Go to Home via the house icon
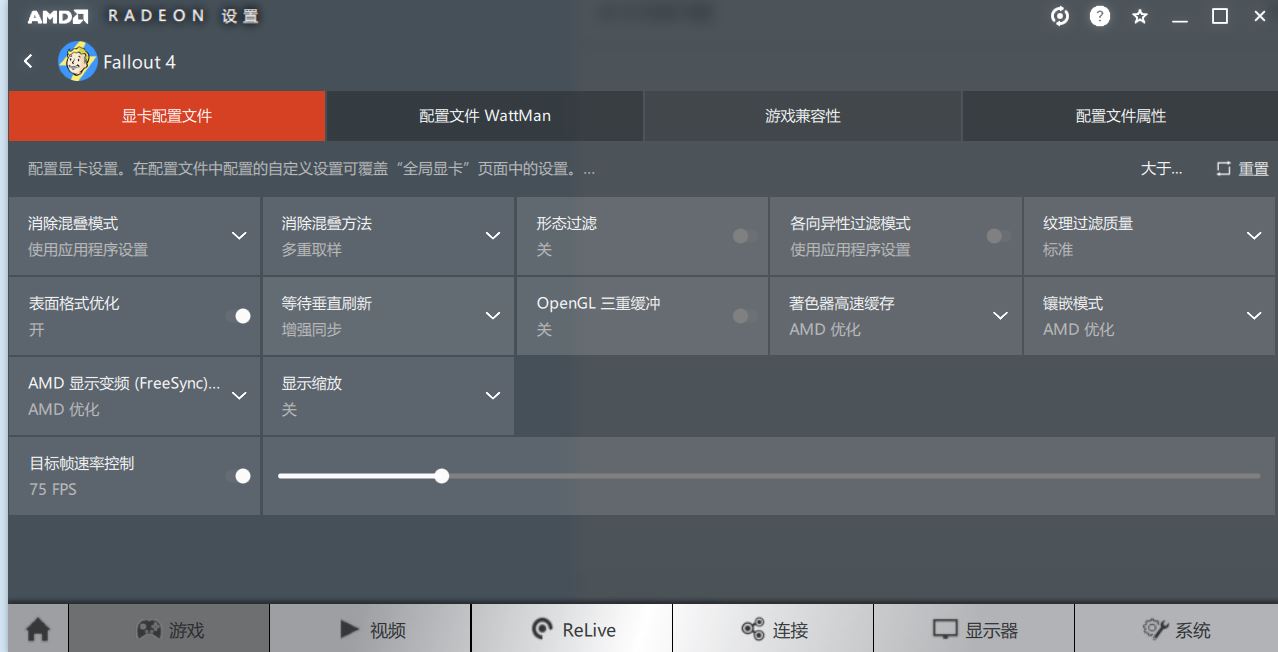 coord(38,629)
